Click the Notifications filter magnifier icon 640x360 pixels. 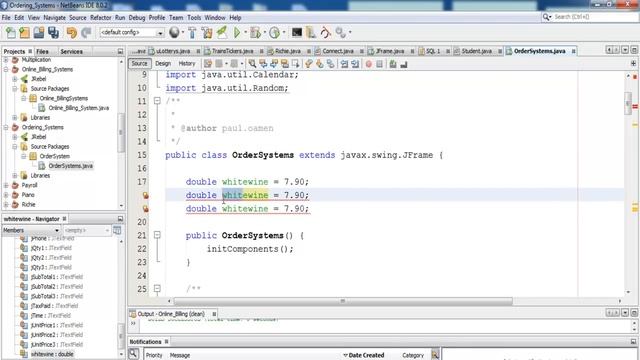[133, 354]
